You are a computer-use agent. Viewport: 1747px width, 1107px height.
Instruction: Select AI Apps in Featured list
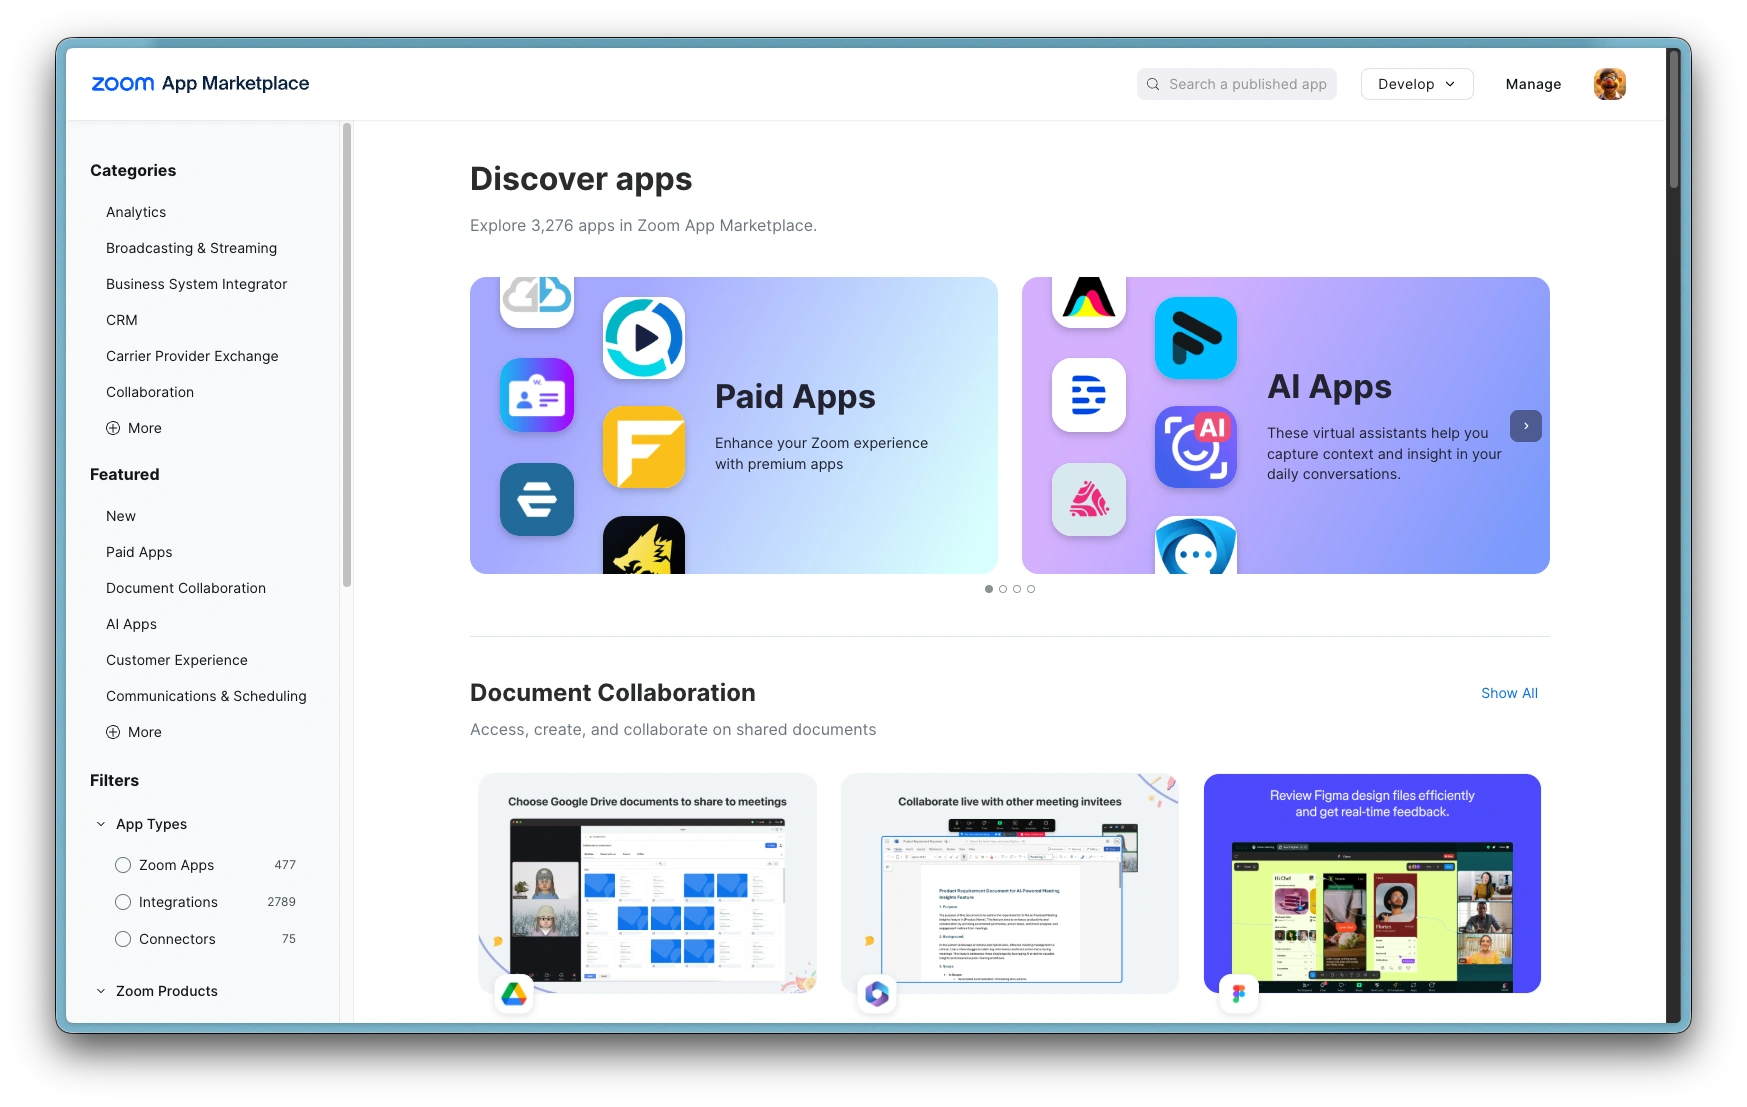131,624
